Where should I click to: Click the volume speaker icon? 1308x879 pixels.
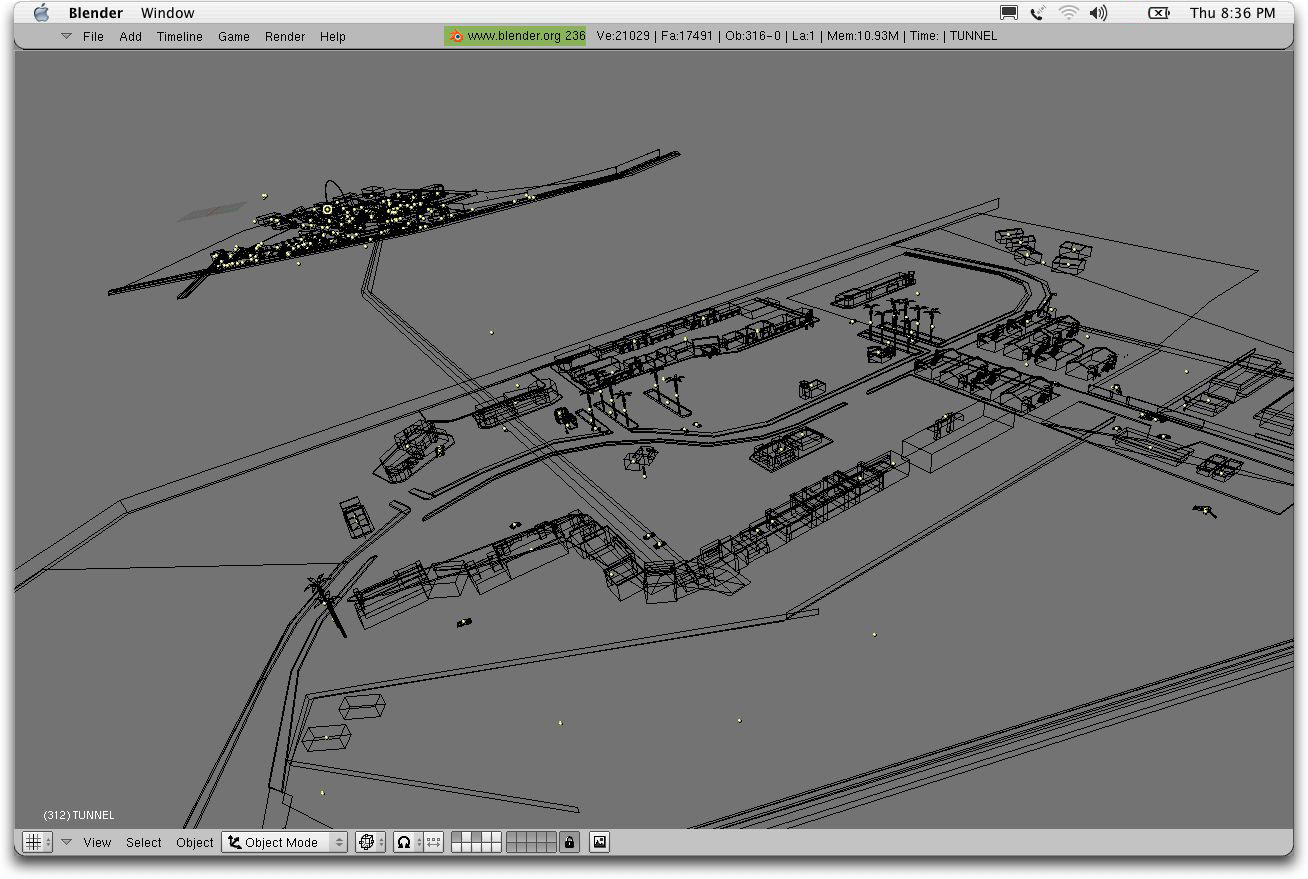click(x=1098, y=13)
